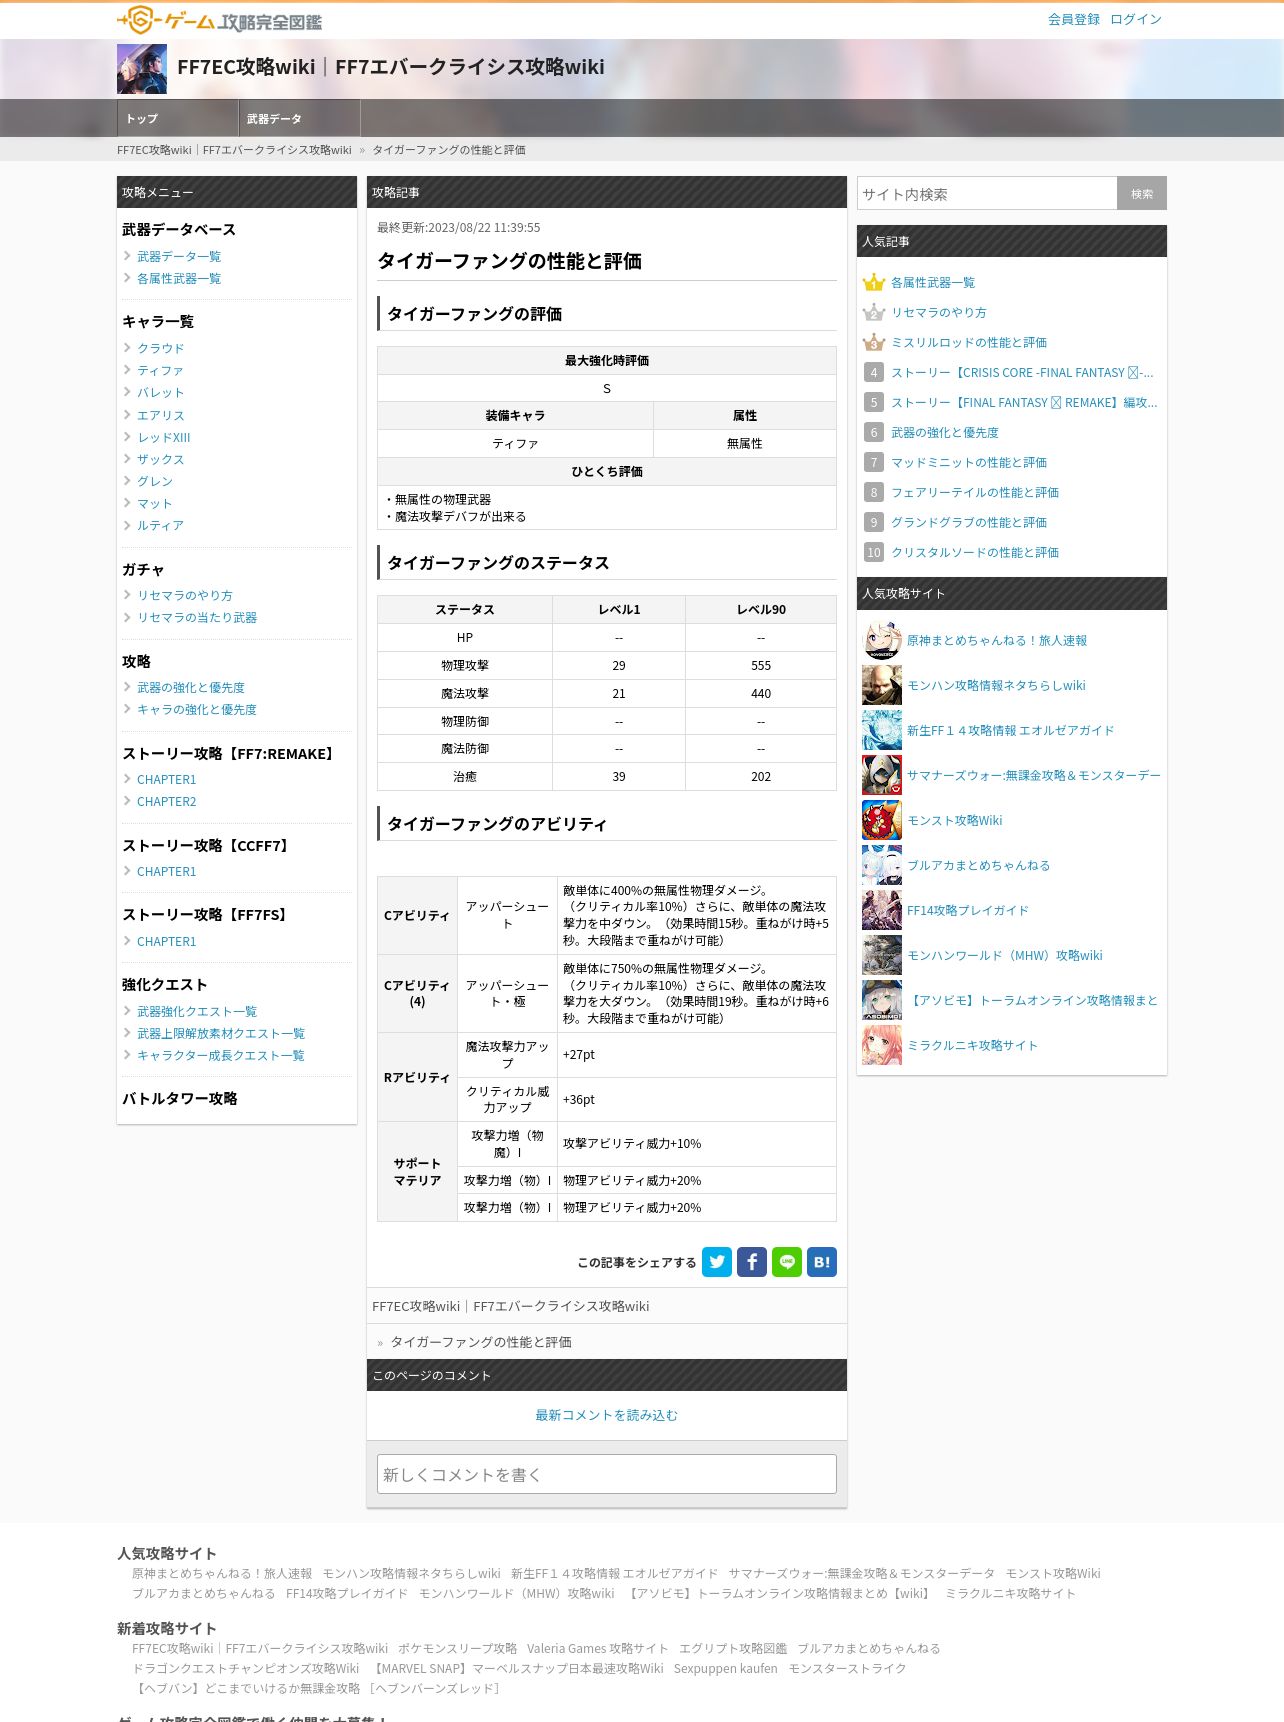Open footer link Sexpuppen kaufen
The width and height of the screenshot is (1284, 1722).
click(725, 1668)
